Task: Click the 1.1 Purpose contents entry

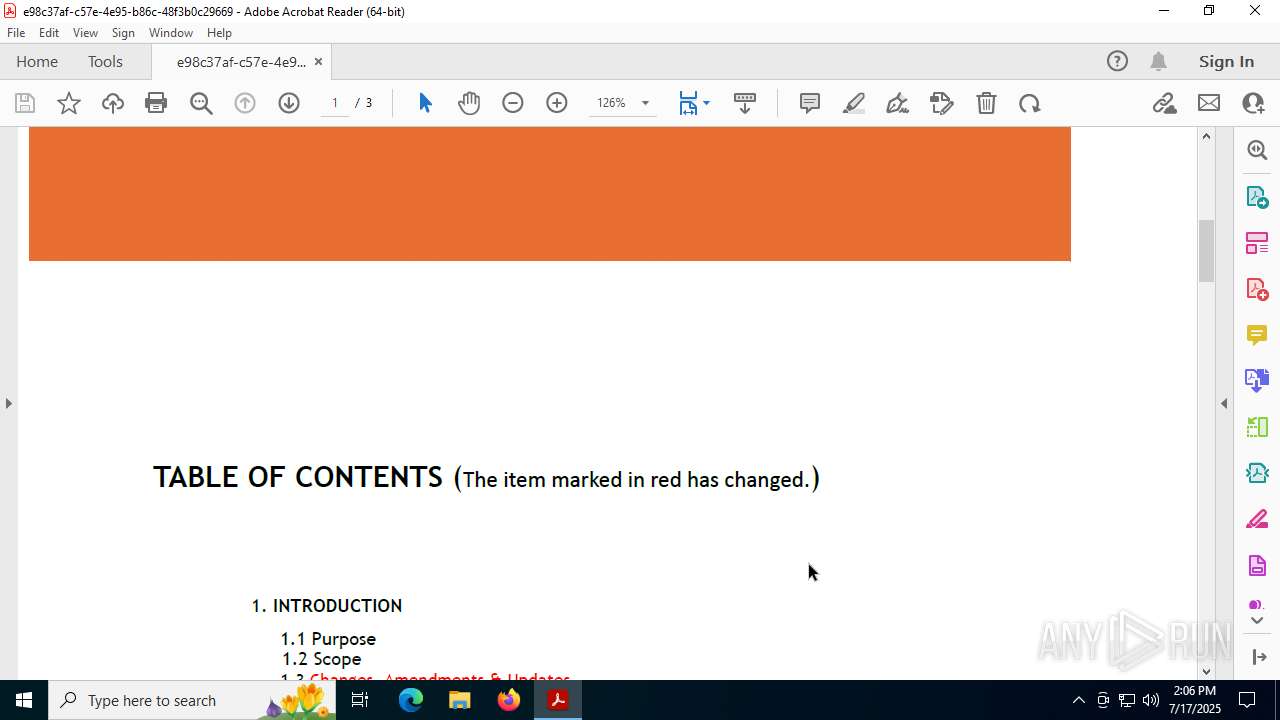Action: [328, 639]
